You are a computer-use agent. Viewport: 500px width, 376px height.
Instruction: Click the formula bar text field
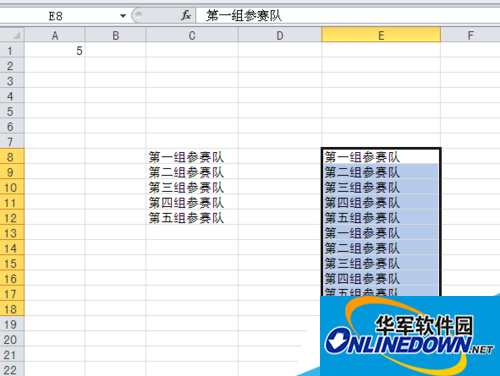coord(348,16)
